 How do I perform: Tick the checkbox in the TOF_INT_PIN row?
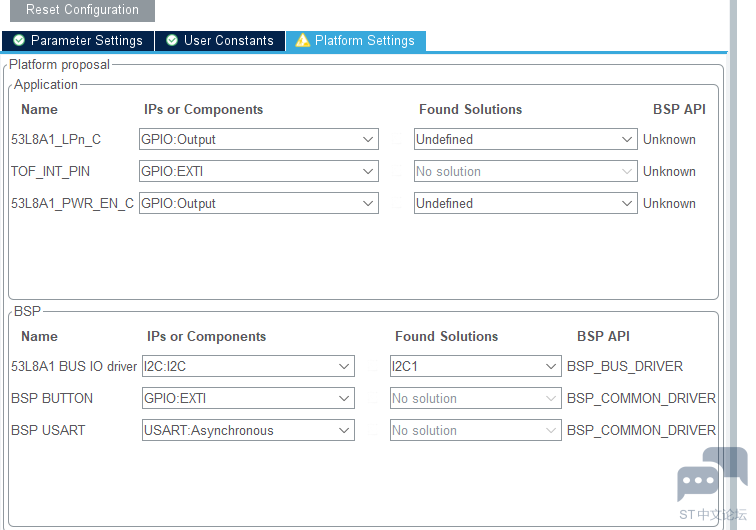[397, 171]
